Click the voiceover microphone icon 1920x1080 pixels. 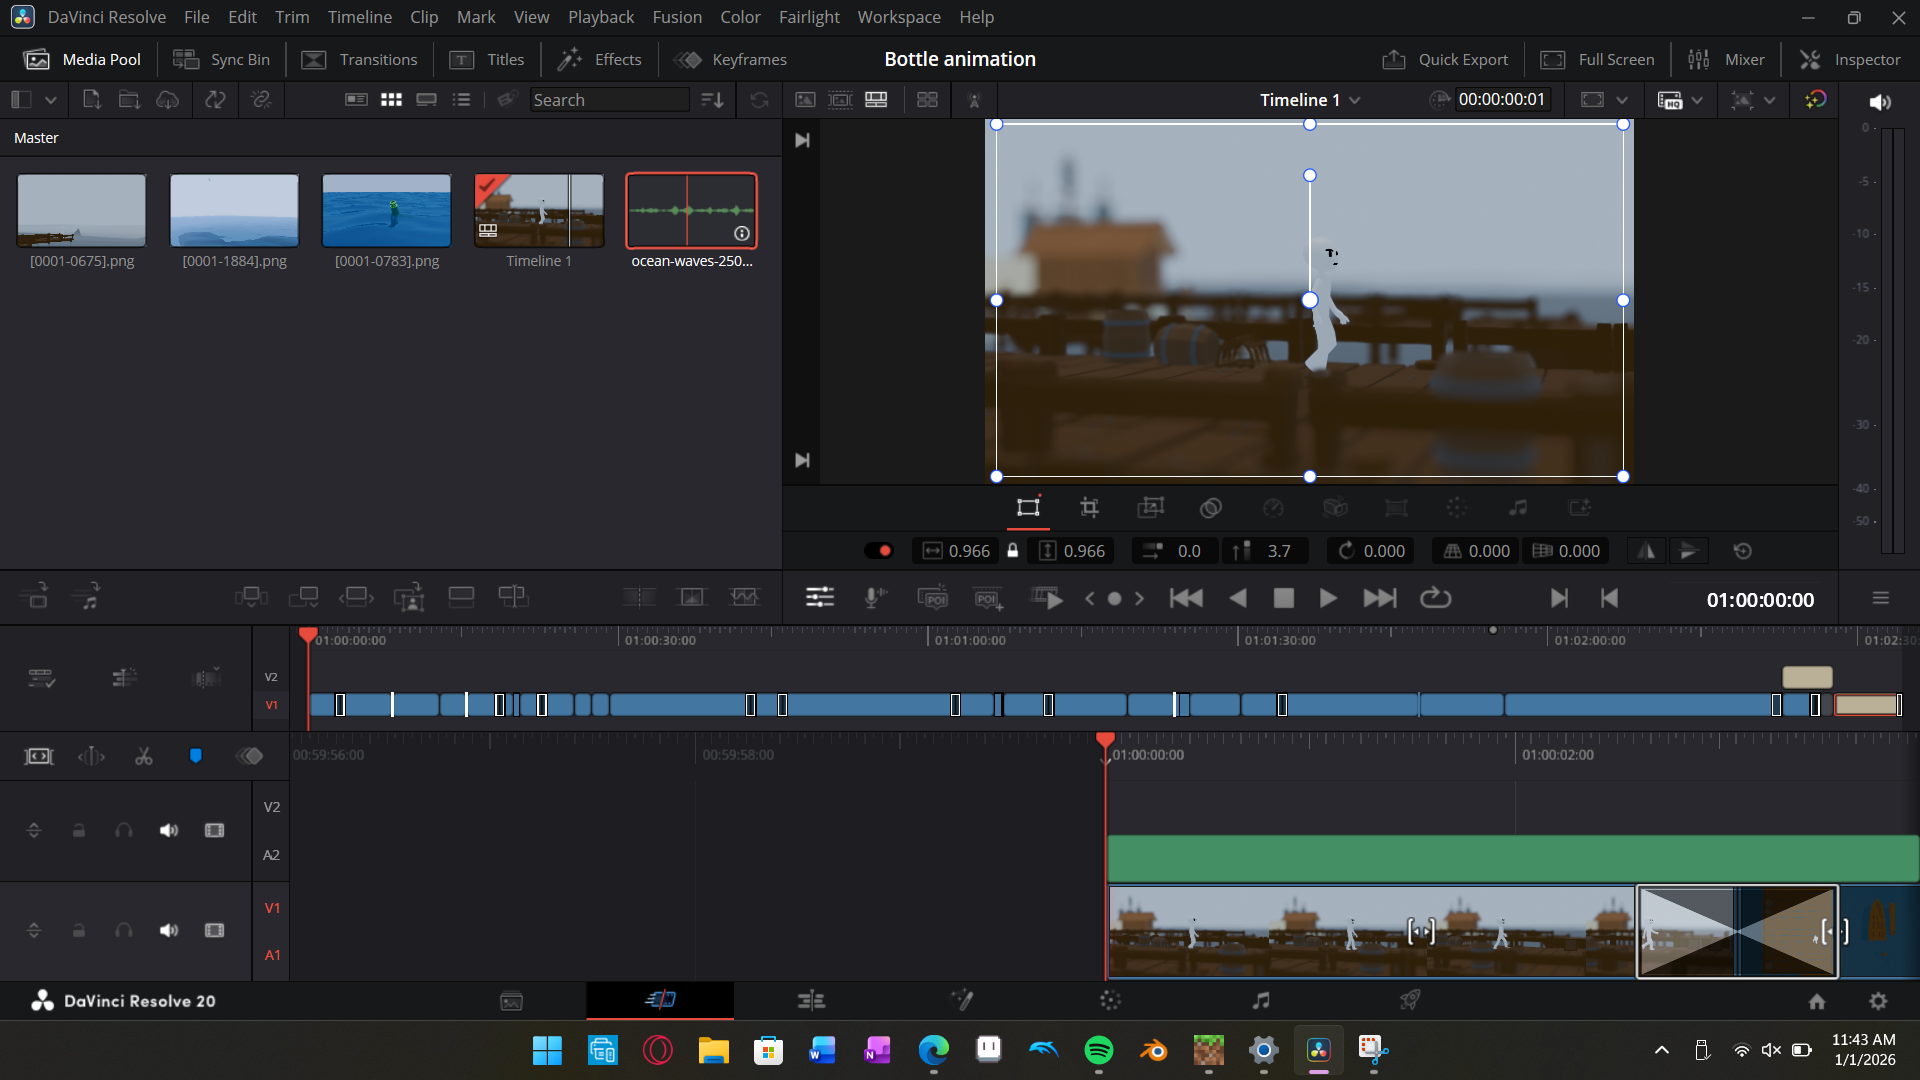[874, 598]
